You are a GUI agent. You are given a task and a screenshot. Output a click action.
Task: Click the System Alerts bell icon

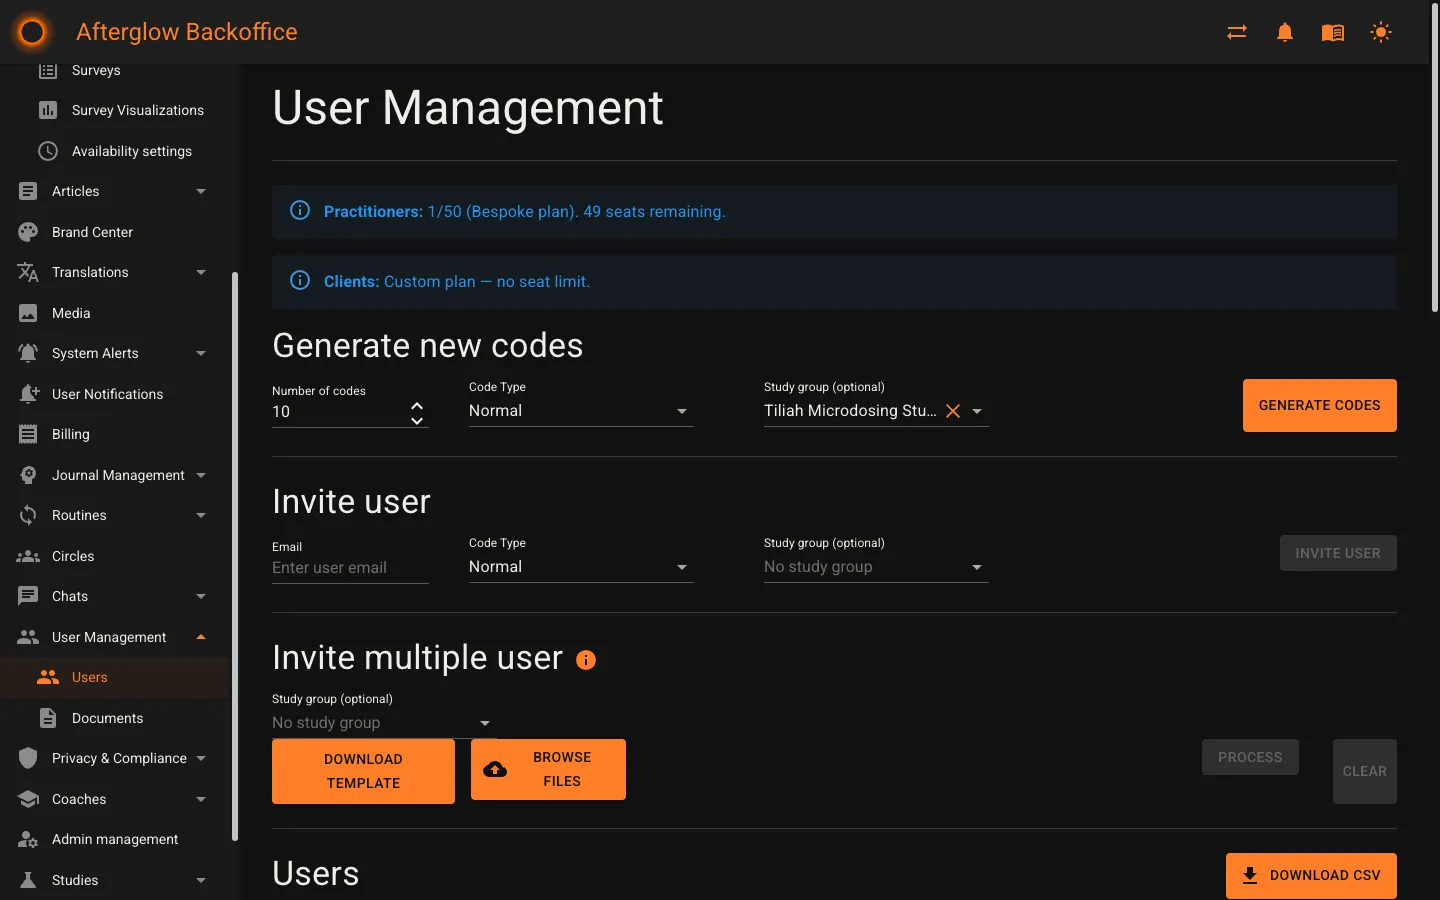pos(28,353)
